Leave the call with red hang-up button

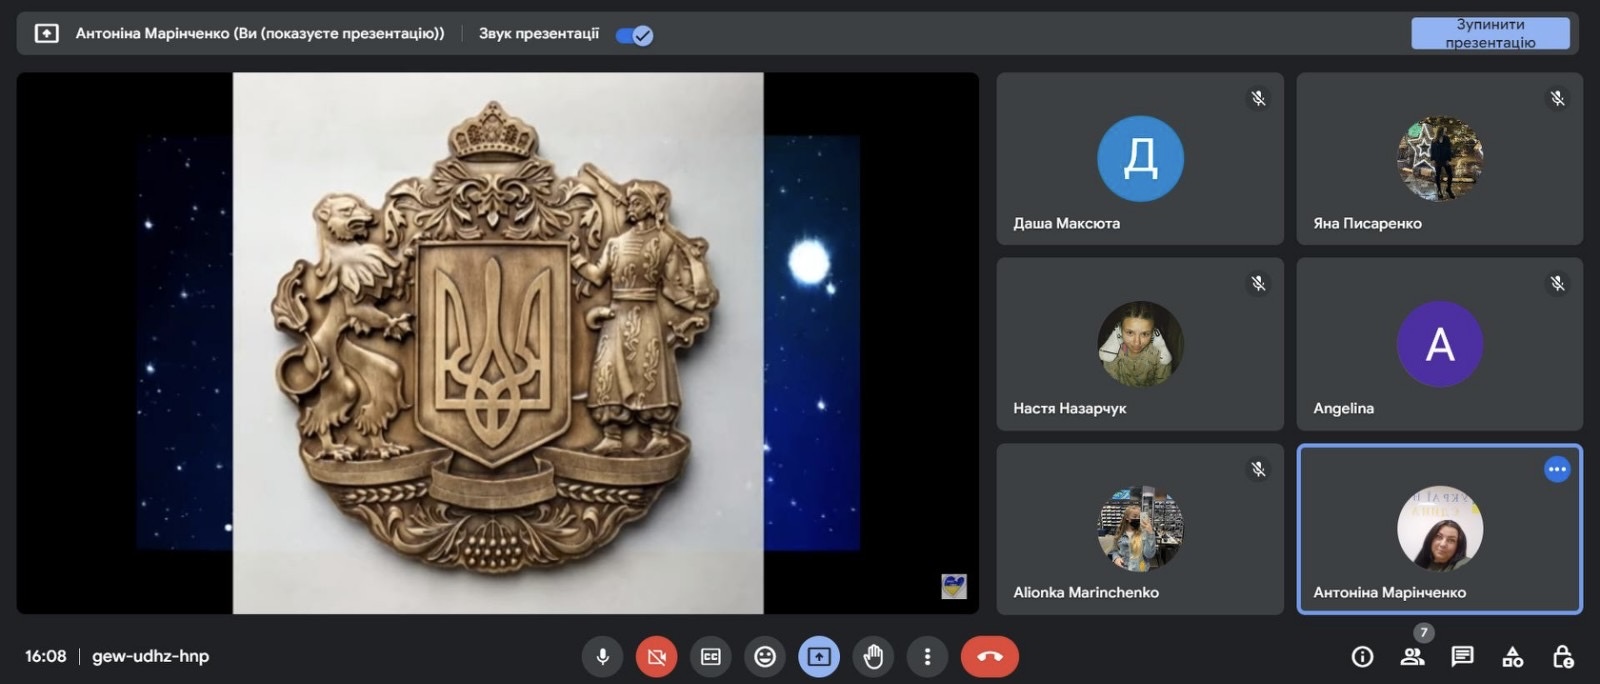[x=989, y=657]
